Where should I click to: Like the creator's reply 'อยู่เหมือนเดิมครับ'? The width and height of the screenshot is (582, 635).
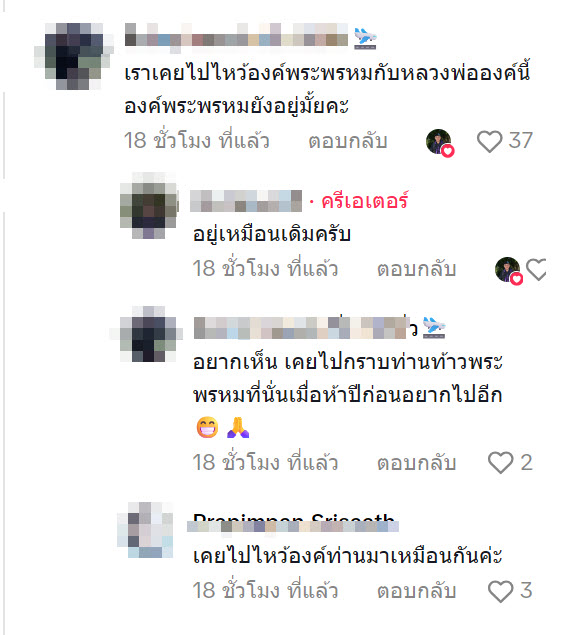[x=536, y=269]
